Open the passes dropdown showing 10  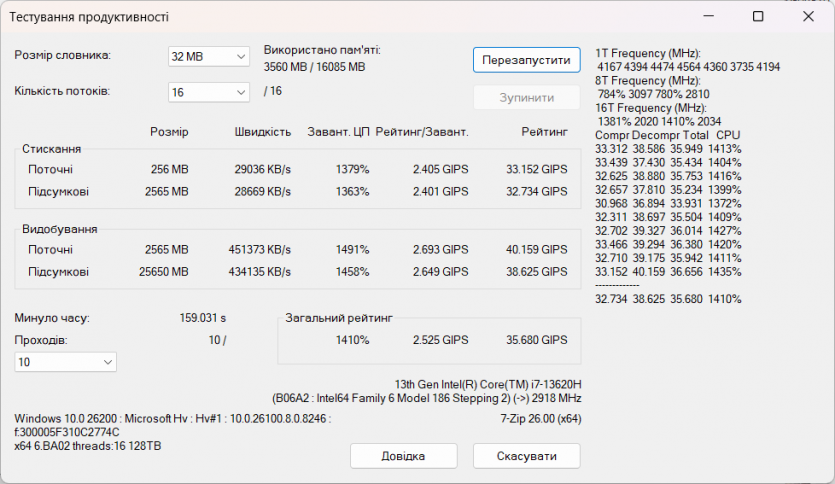(x=65, y=361)
